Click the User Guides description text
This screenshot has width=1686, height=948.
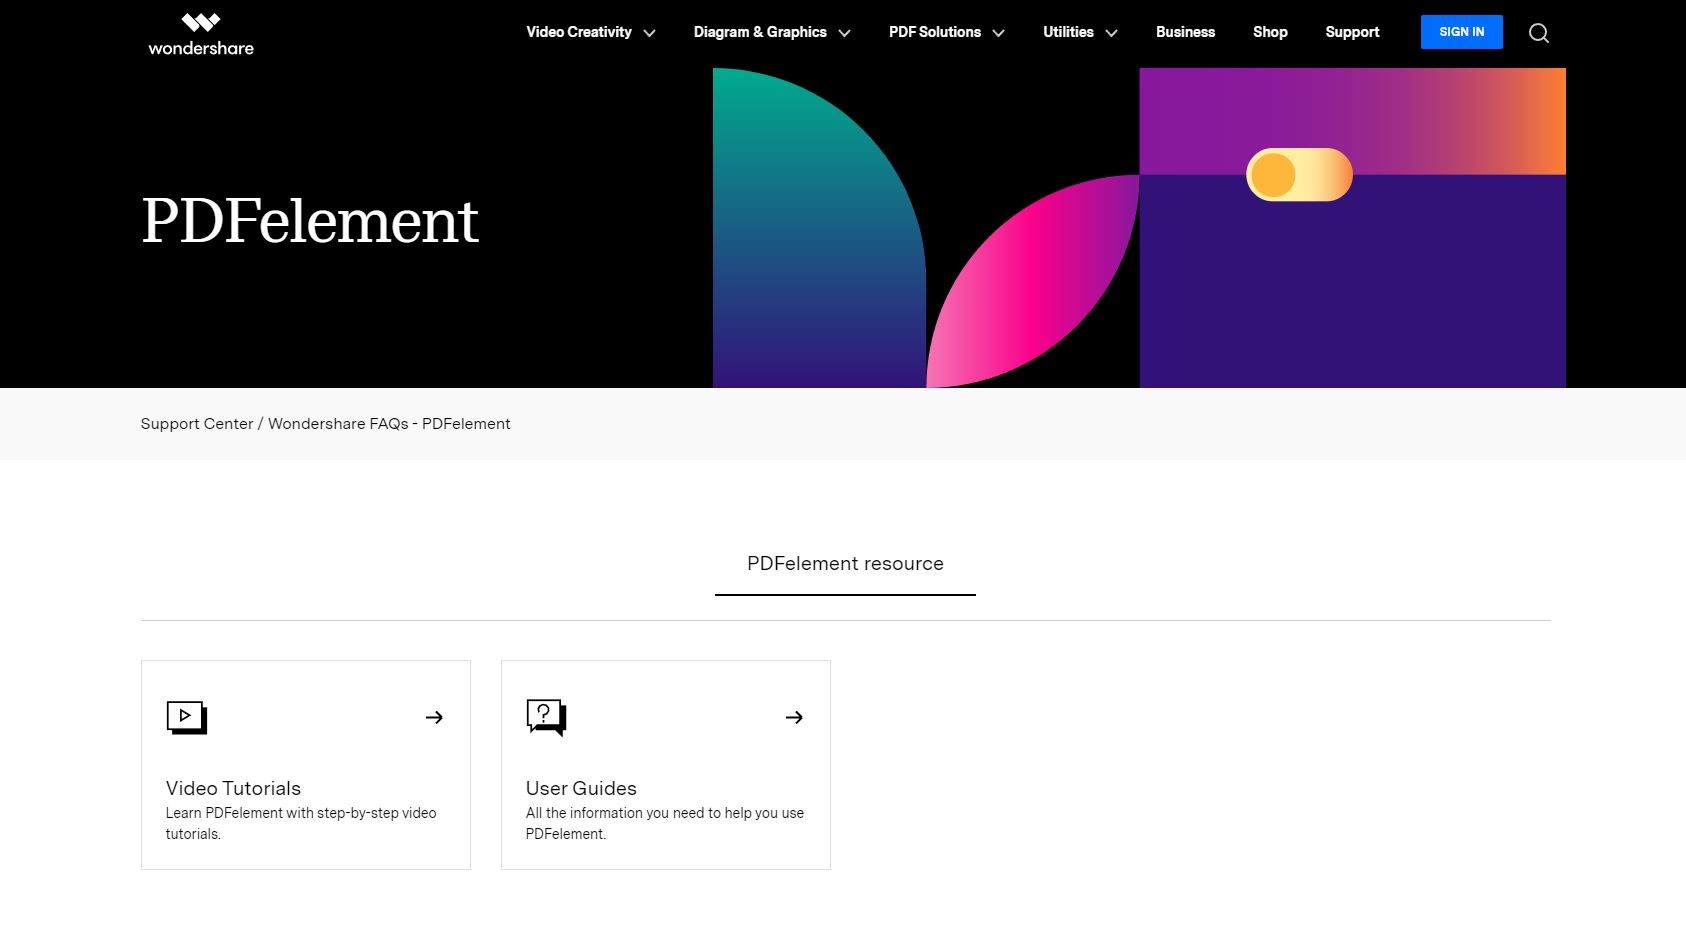pos(665,823)
